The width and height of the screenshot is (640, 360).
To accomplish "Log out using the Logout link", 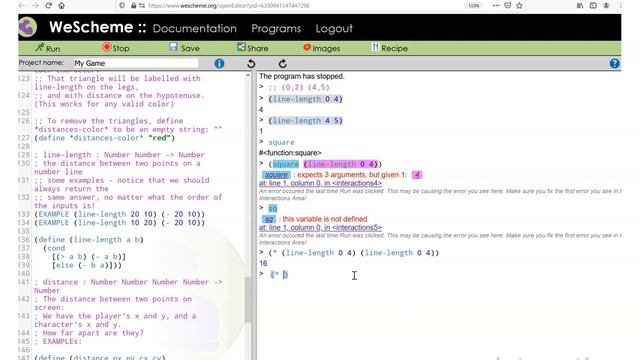I will (x=334, y=29).
